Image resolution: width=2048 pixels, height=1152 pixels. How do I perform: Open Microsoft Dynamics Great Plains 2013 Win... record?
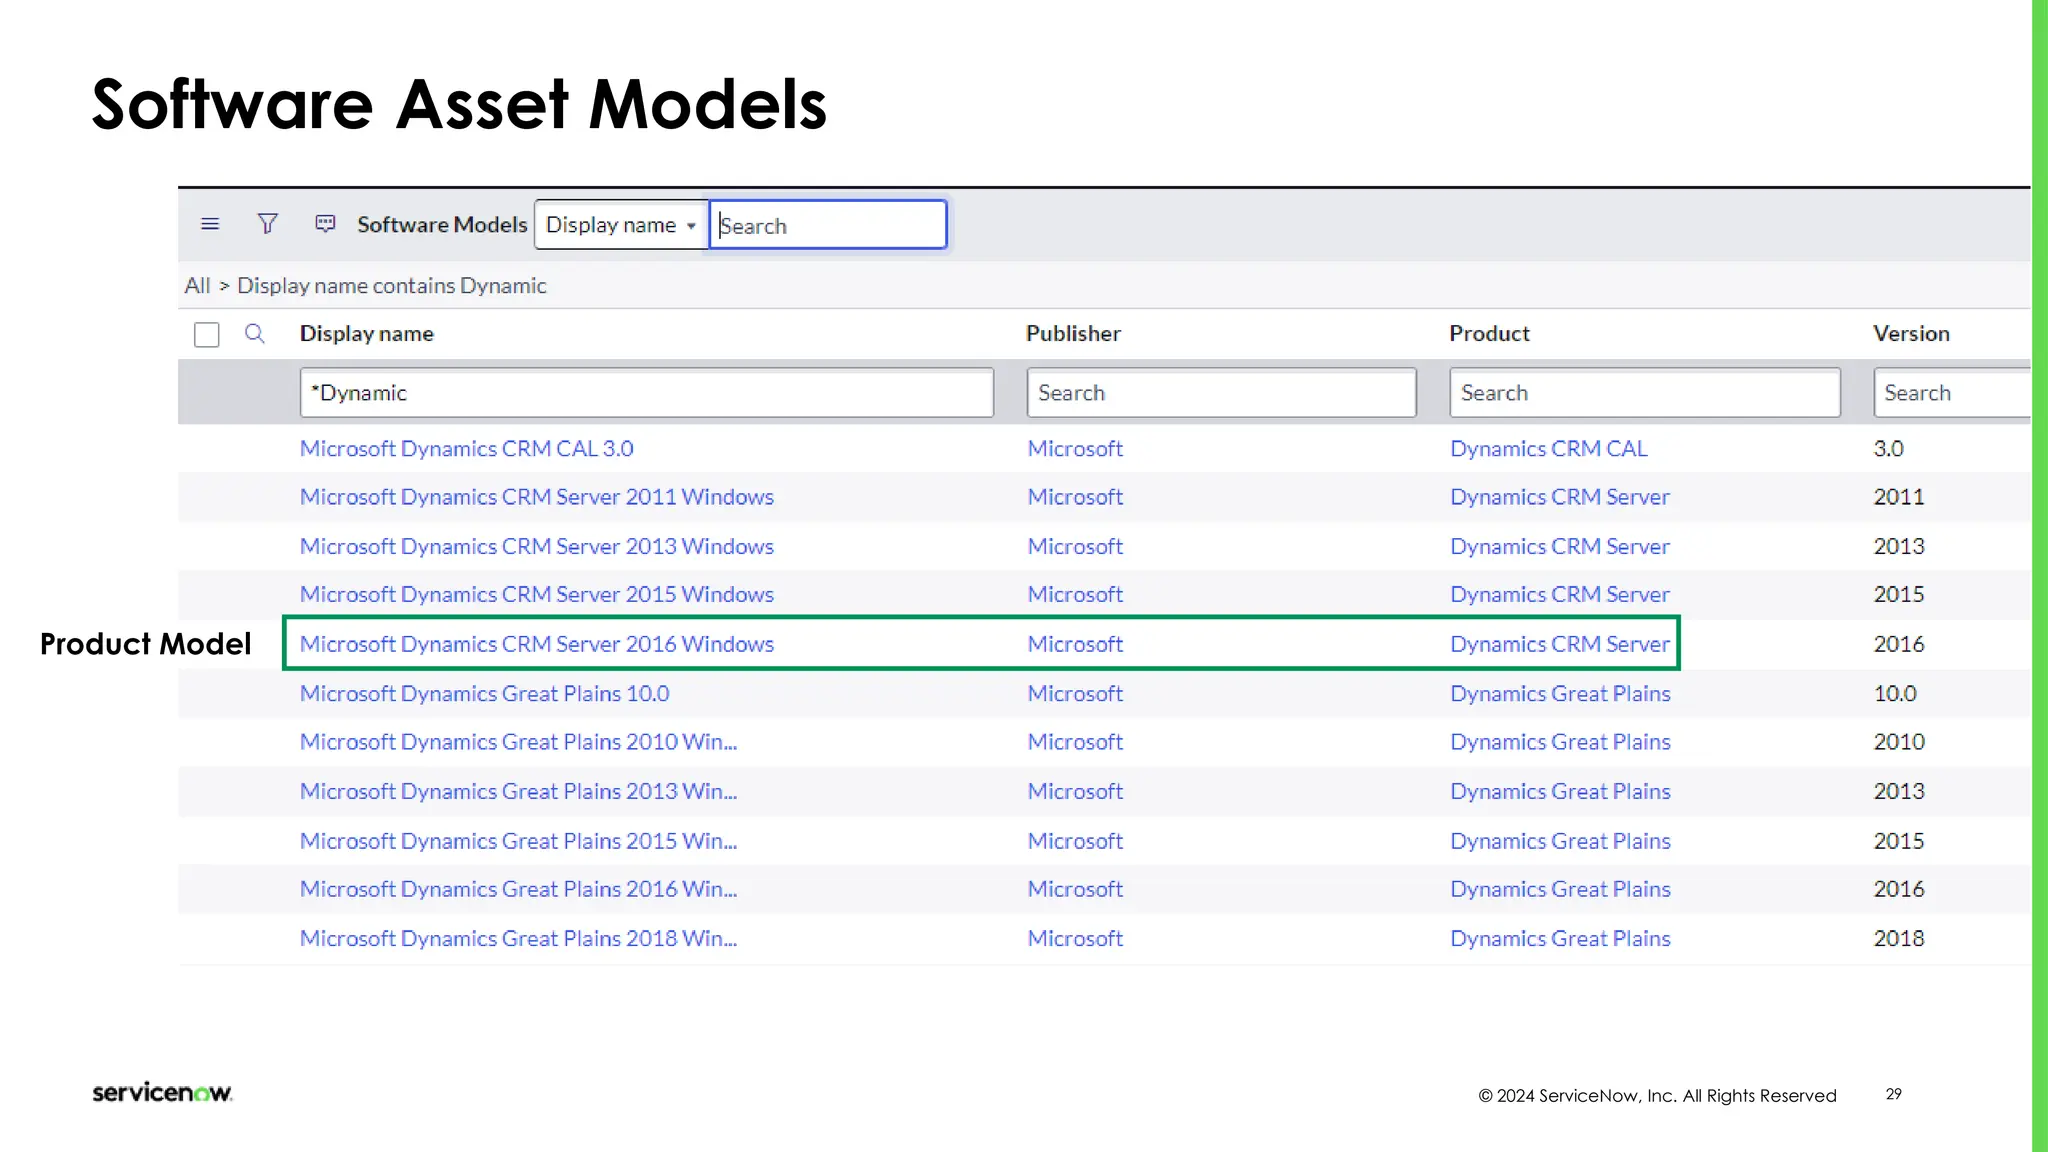[x=518, y=792]
